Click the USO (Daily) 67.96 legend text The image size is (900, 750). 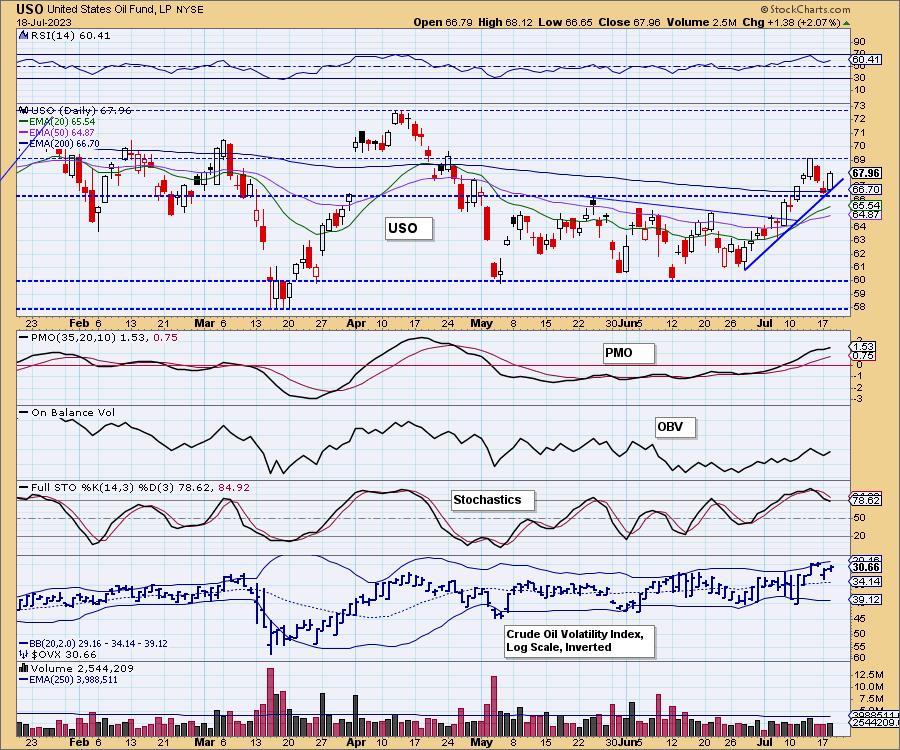pos(82,110)
